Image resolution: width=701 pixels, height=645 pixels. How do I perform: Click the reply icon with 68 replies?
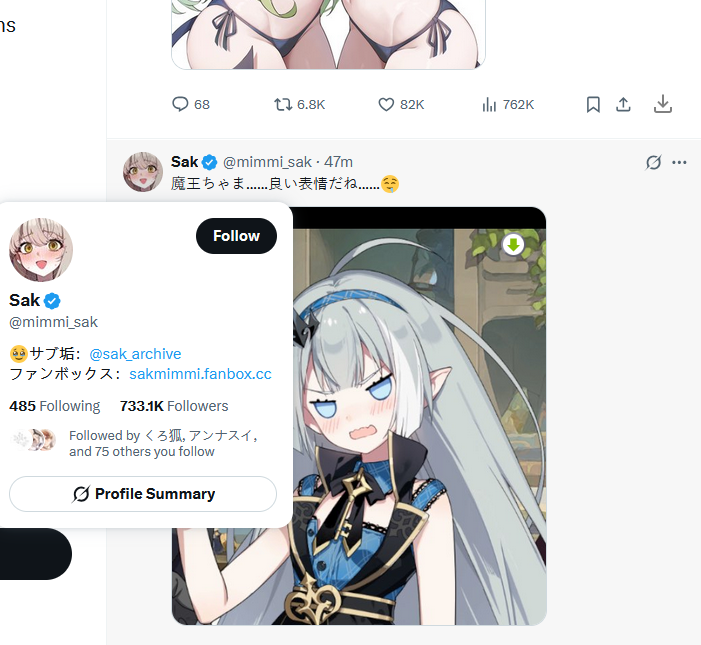pos(180,104)
